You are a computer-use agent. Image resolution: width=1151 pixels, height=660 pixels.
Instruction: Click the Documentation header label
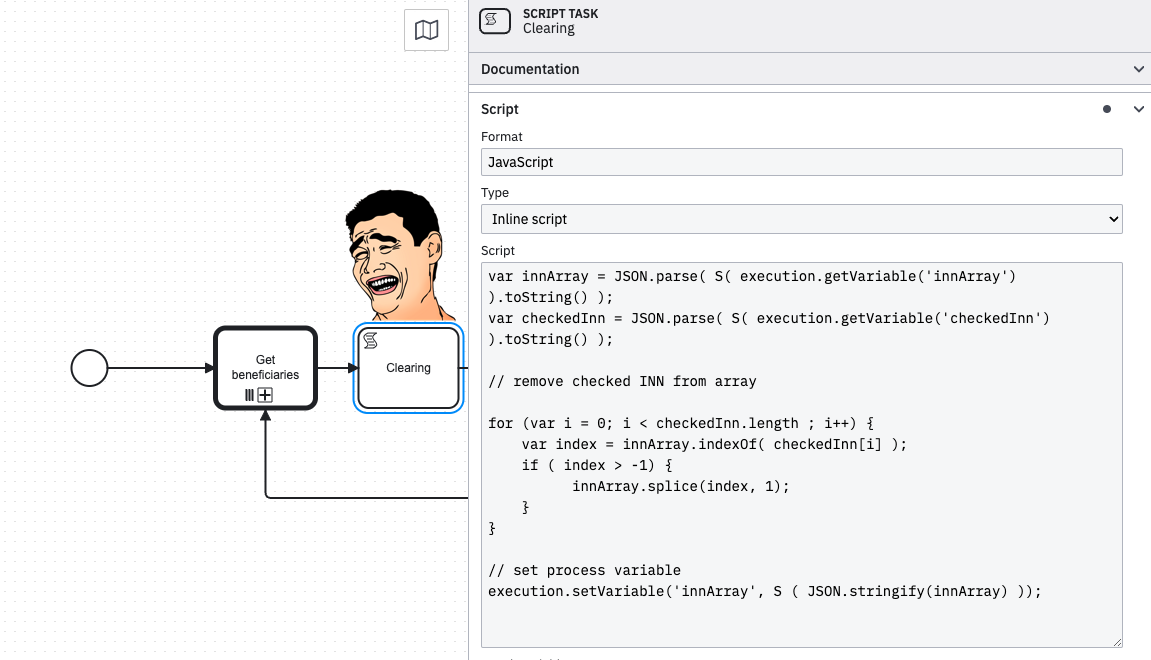[x=530, y=69]
